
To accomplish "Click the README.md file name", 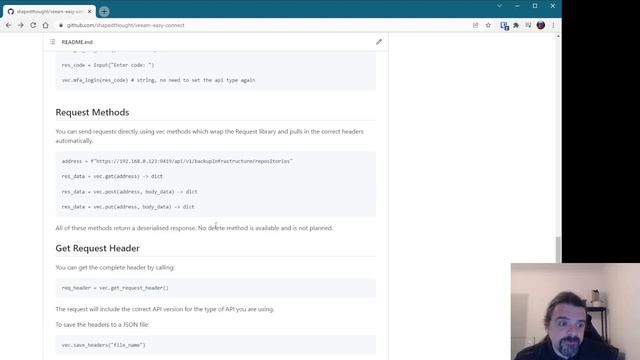I will [x=77, y=42].
